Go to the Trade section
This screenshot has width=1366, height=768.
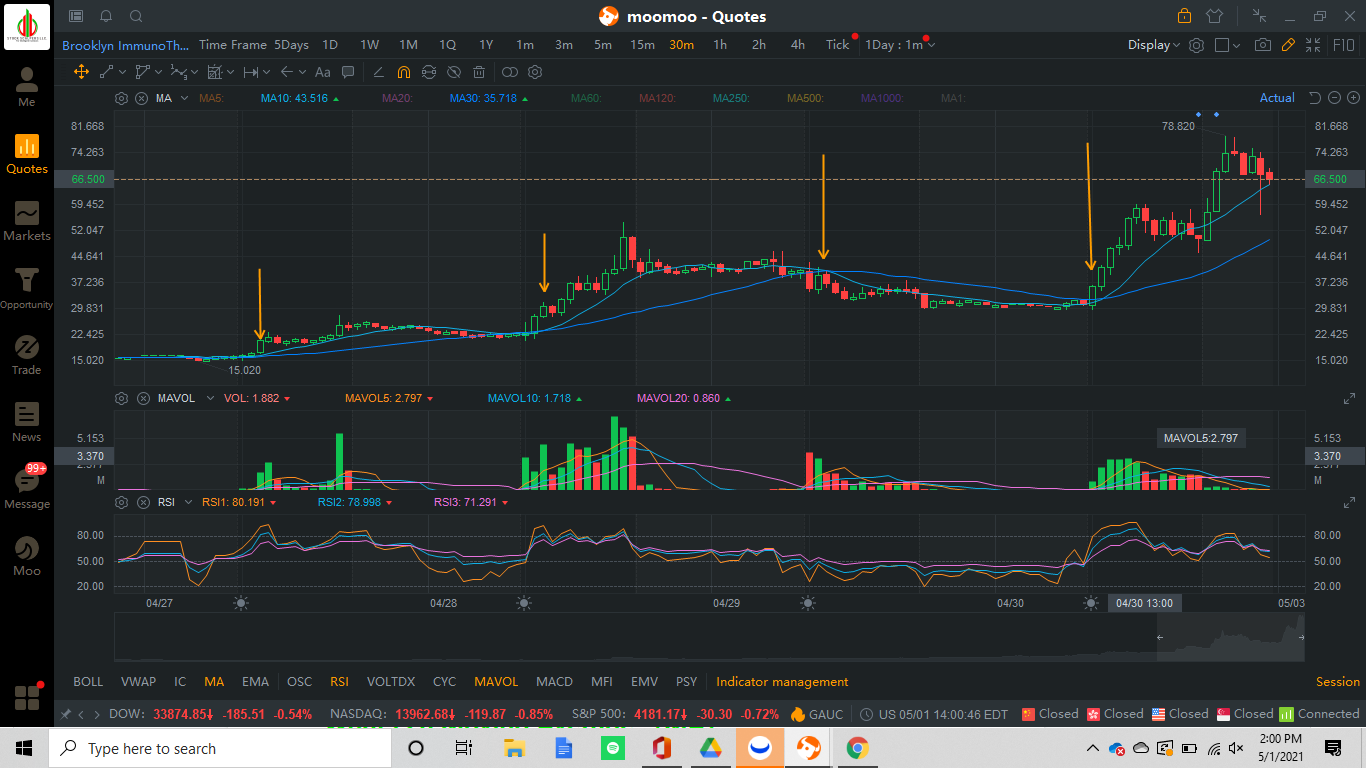[27, 355]
